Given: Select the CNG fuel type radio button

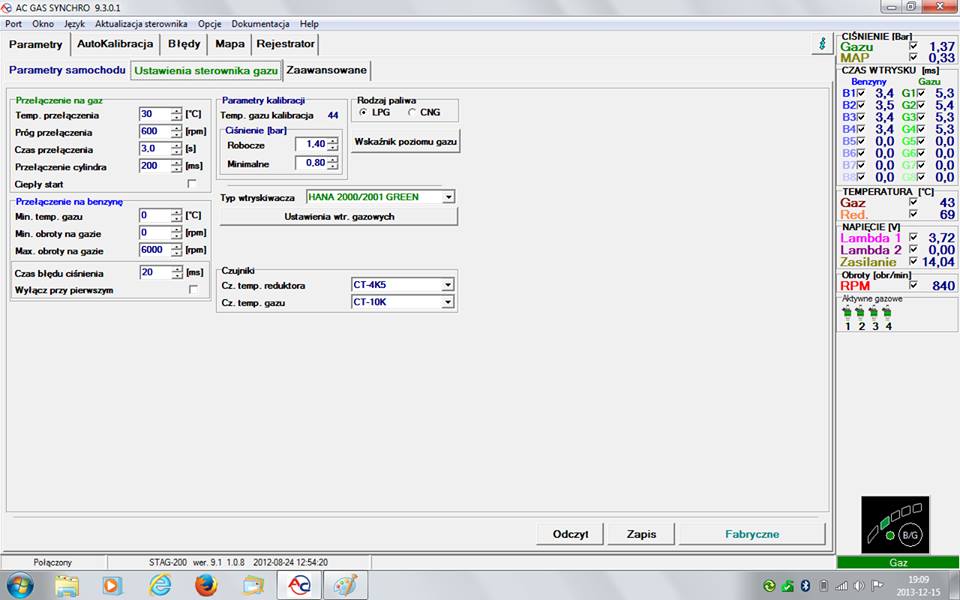Looking at the screenshot, I should (413, 112).
